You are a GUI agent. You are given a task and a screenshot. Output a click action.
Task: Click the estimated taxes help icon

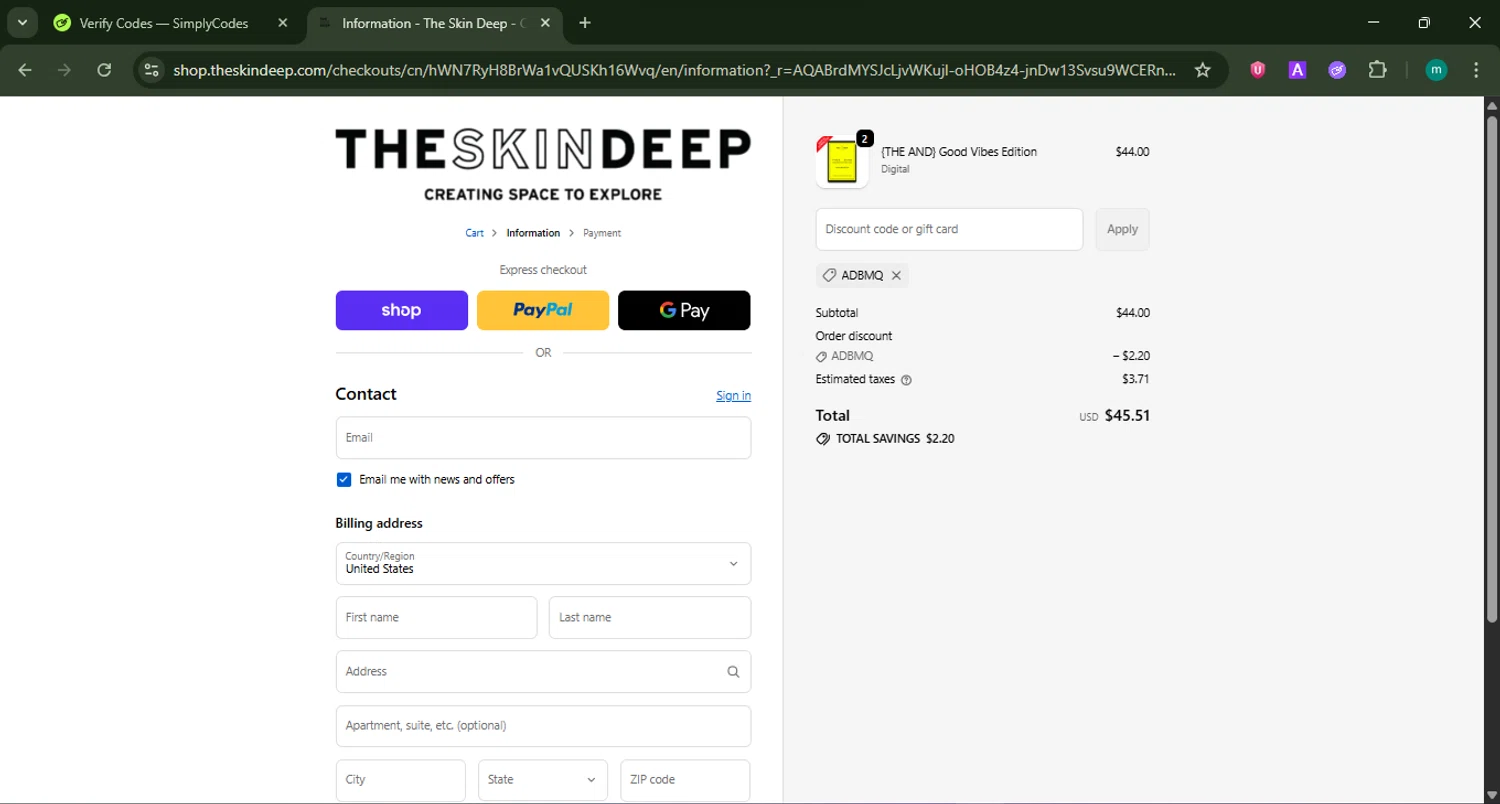click(906, 380)
